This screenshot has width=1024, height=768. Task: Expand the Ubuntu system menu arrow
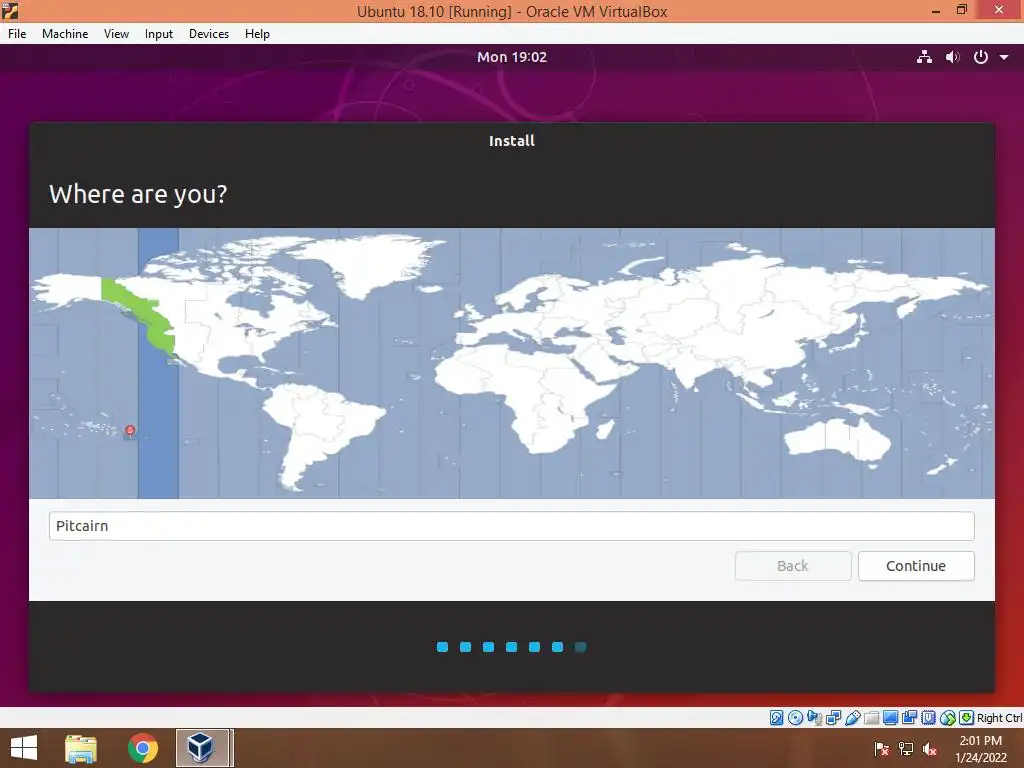point(1004,57)
